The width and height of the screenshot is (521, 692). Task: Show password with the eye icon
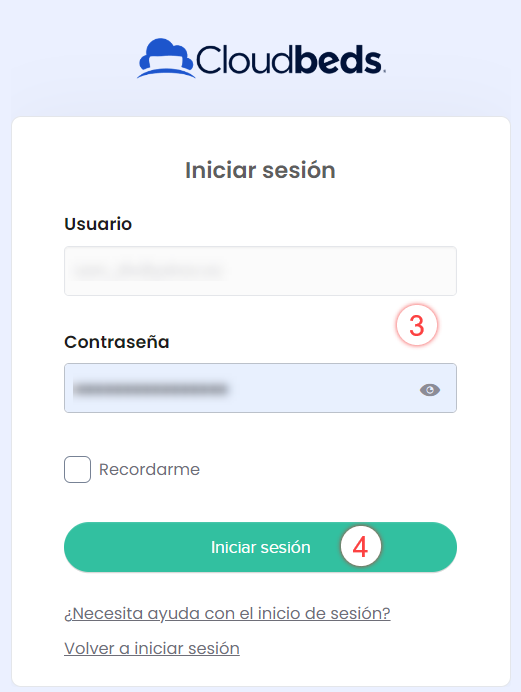pyautogui.click(x=430, y=390)
